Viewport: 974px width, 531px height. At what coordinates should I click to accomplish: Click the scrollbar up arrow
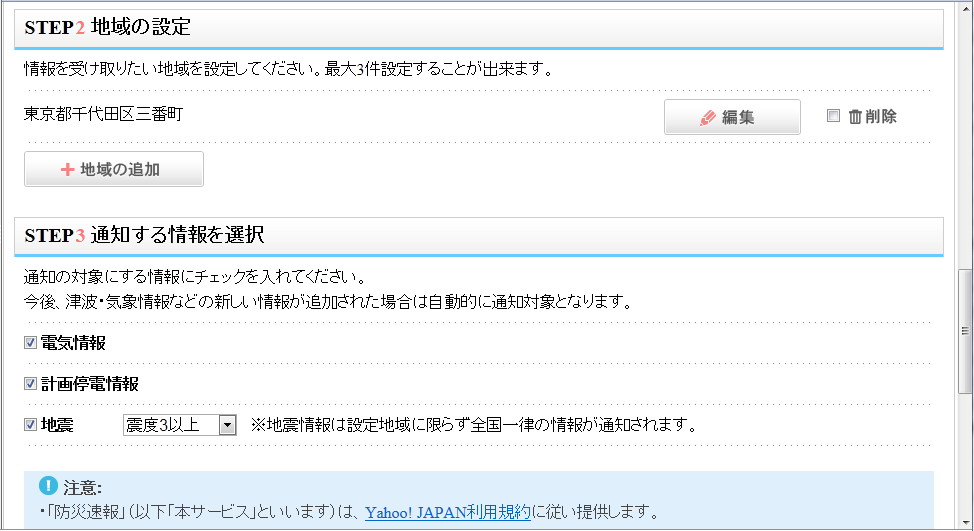coord(965,8)
